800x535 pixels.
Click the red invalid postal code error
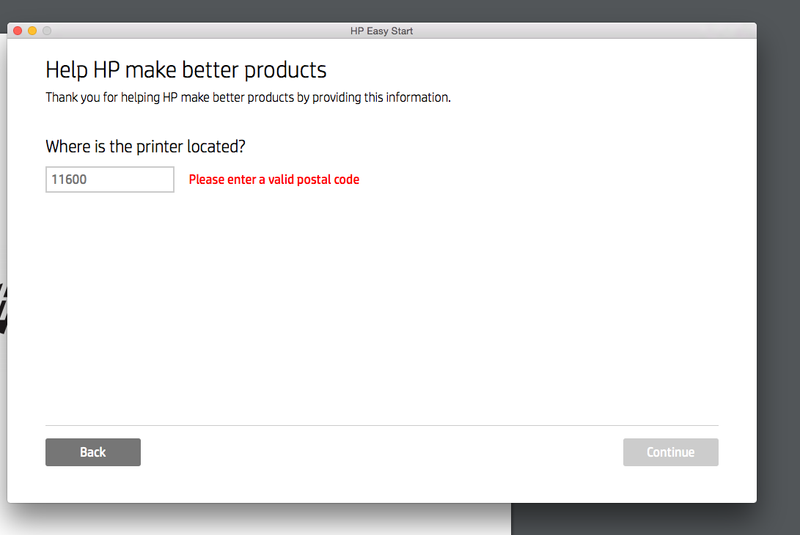(274, 180)
